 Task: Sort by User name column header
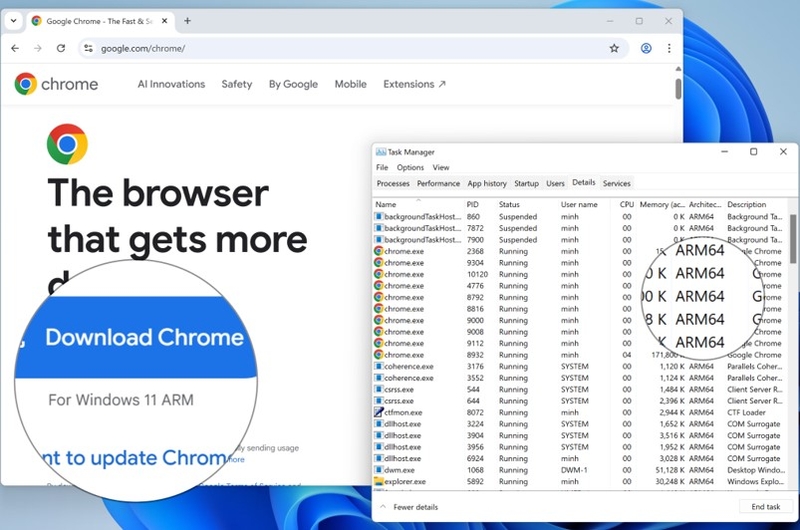[x=585, y=204]
